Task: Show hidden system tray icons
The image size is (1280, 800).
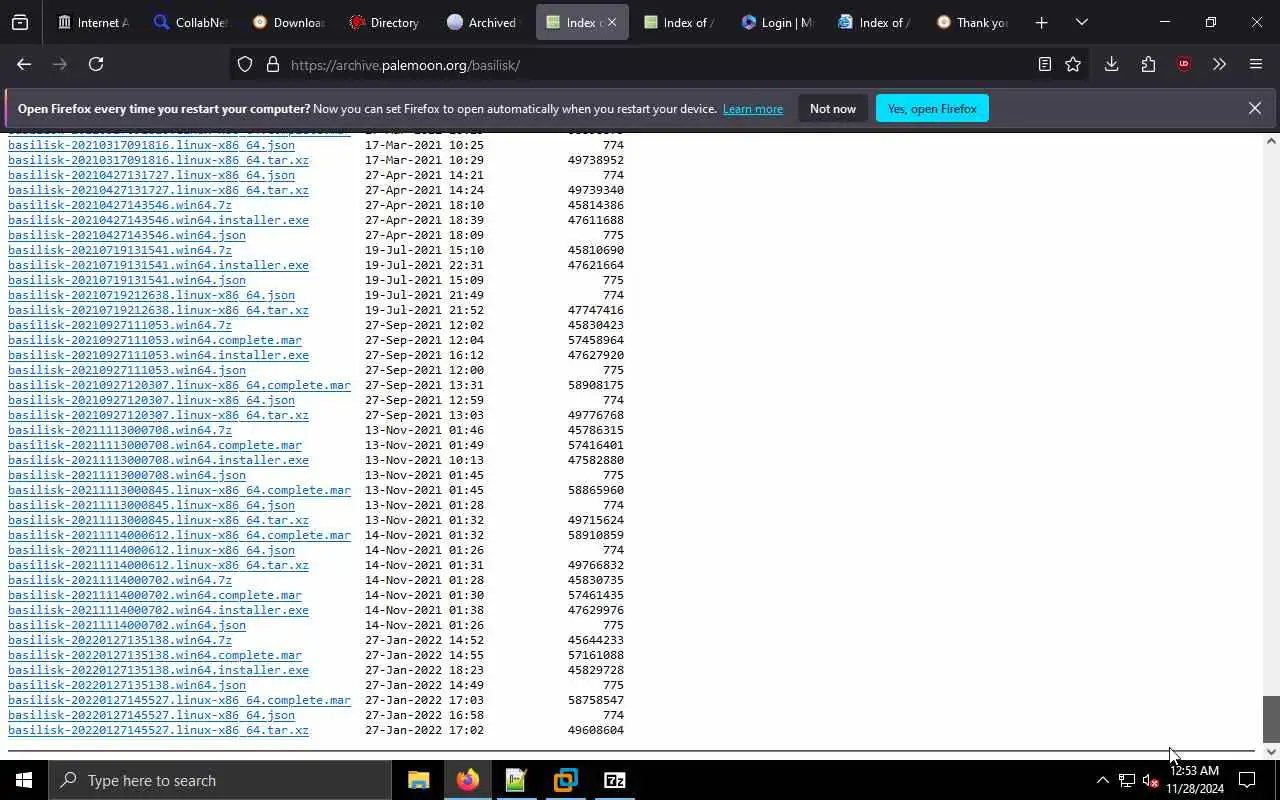Action: tap(1102, 780)
